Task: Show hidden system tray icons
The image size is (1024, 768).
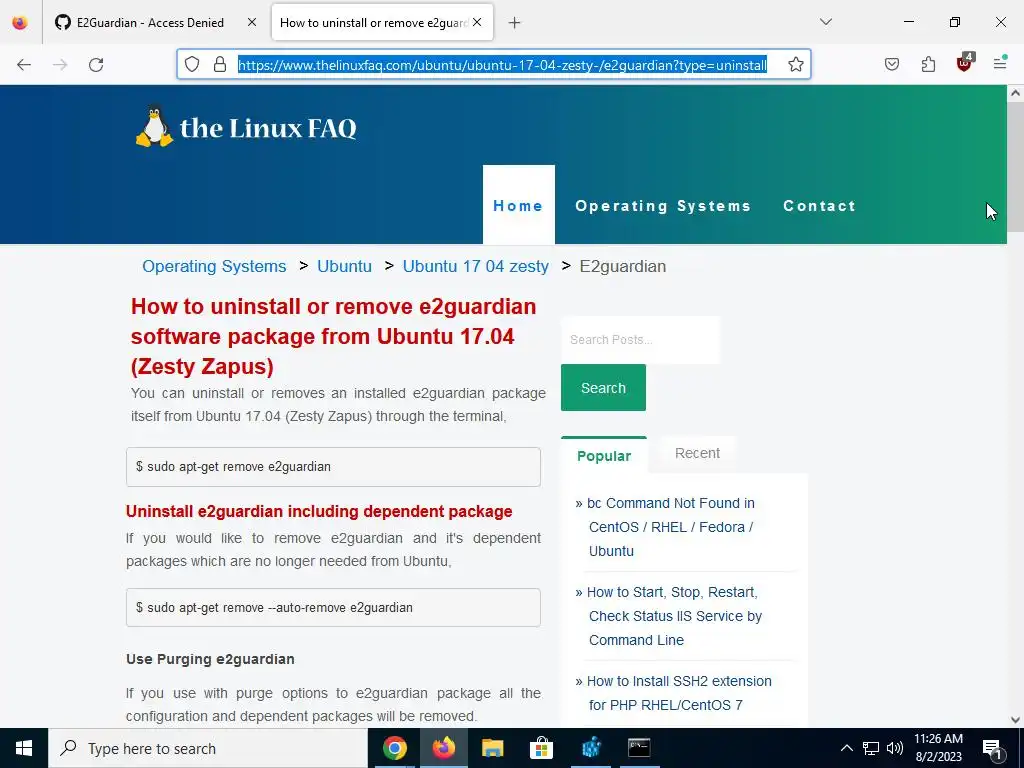Action: tap(846, 748)
